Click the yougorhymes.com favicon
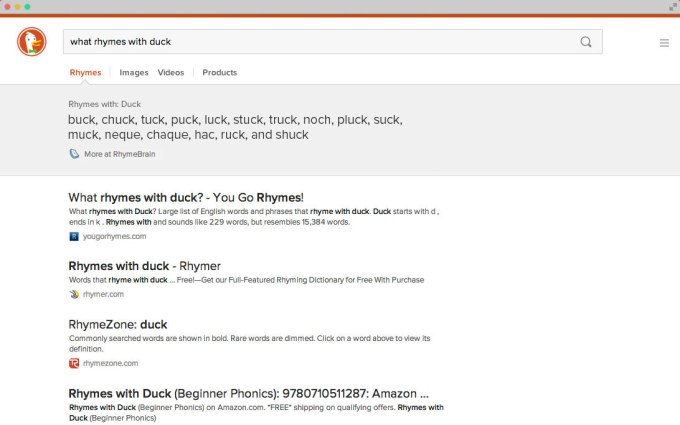The height and width of the screenshot is (425, 680). click(x=74, y=237)
